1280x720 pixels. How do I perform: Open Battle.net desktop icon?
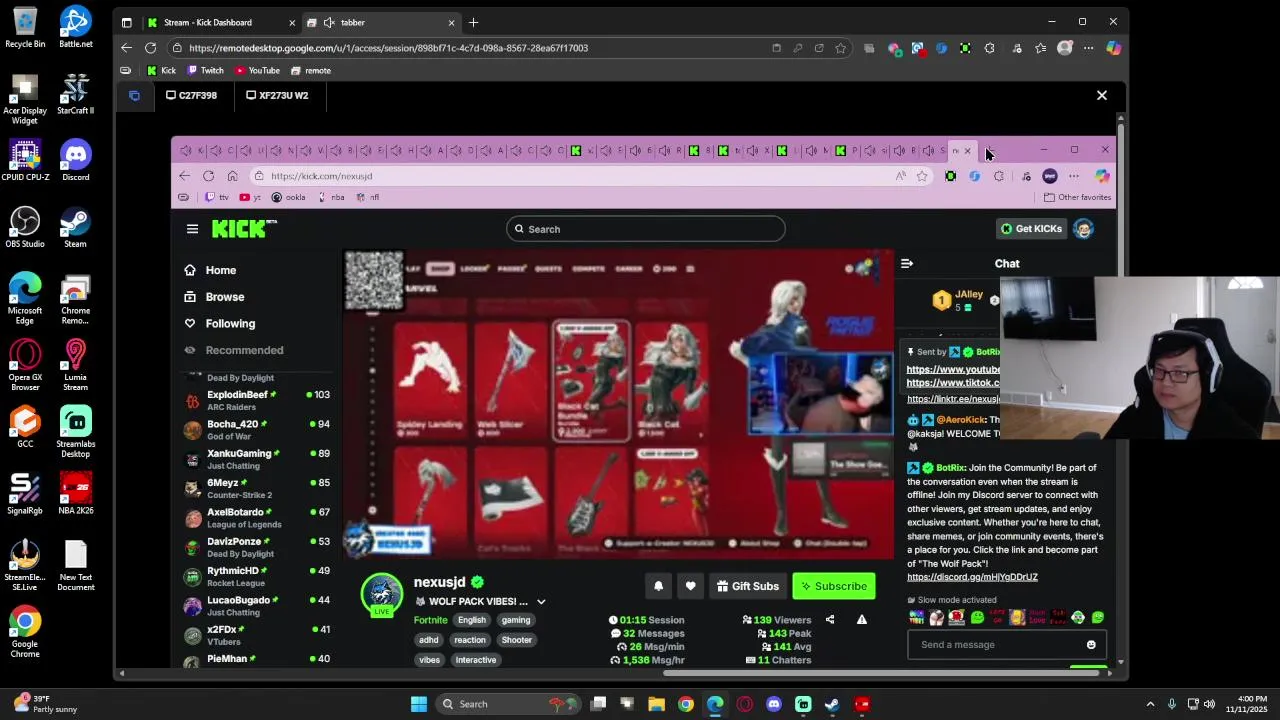coord(75,27)
